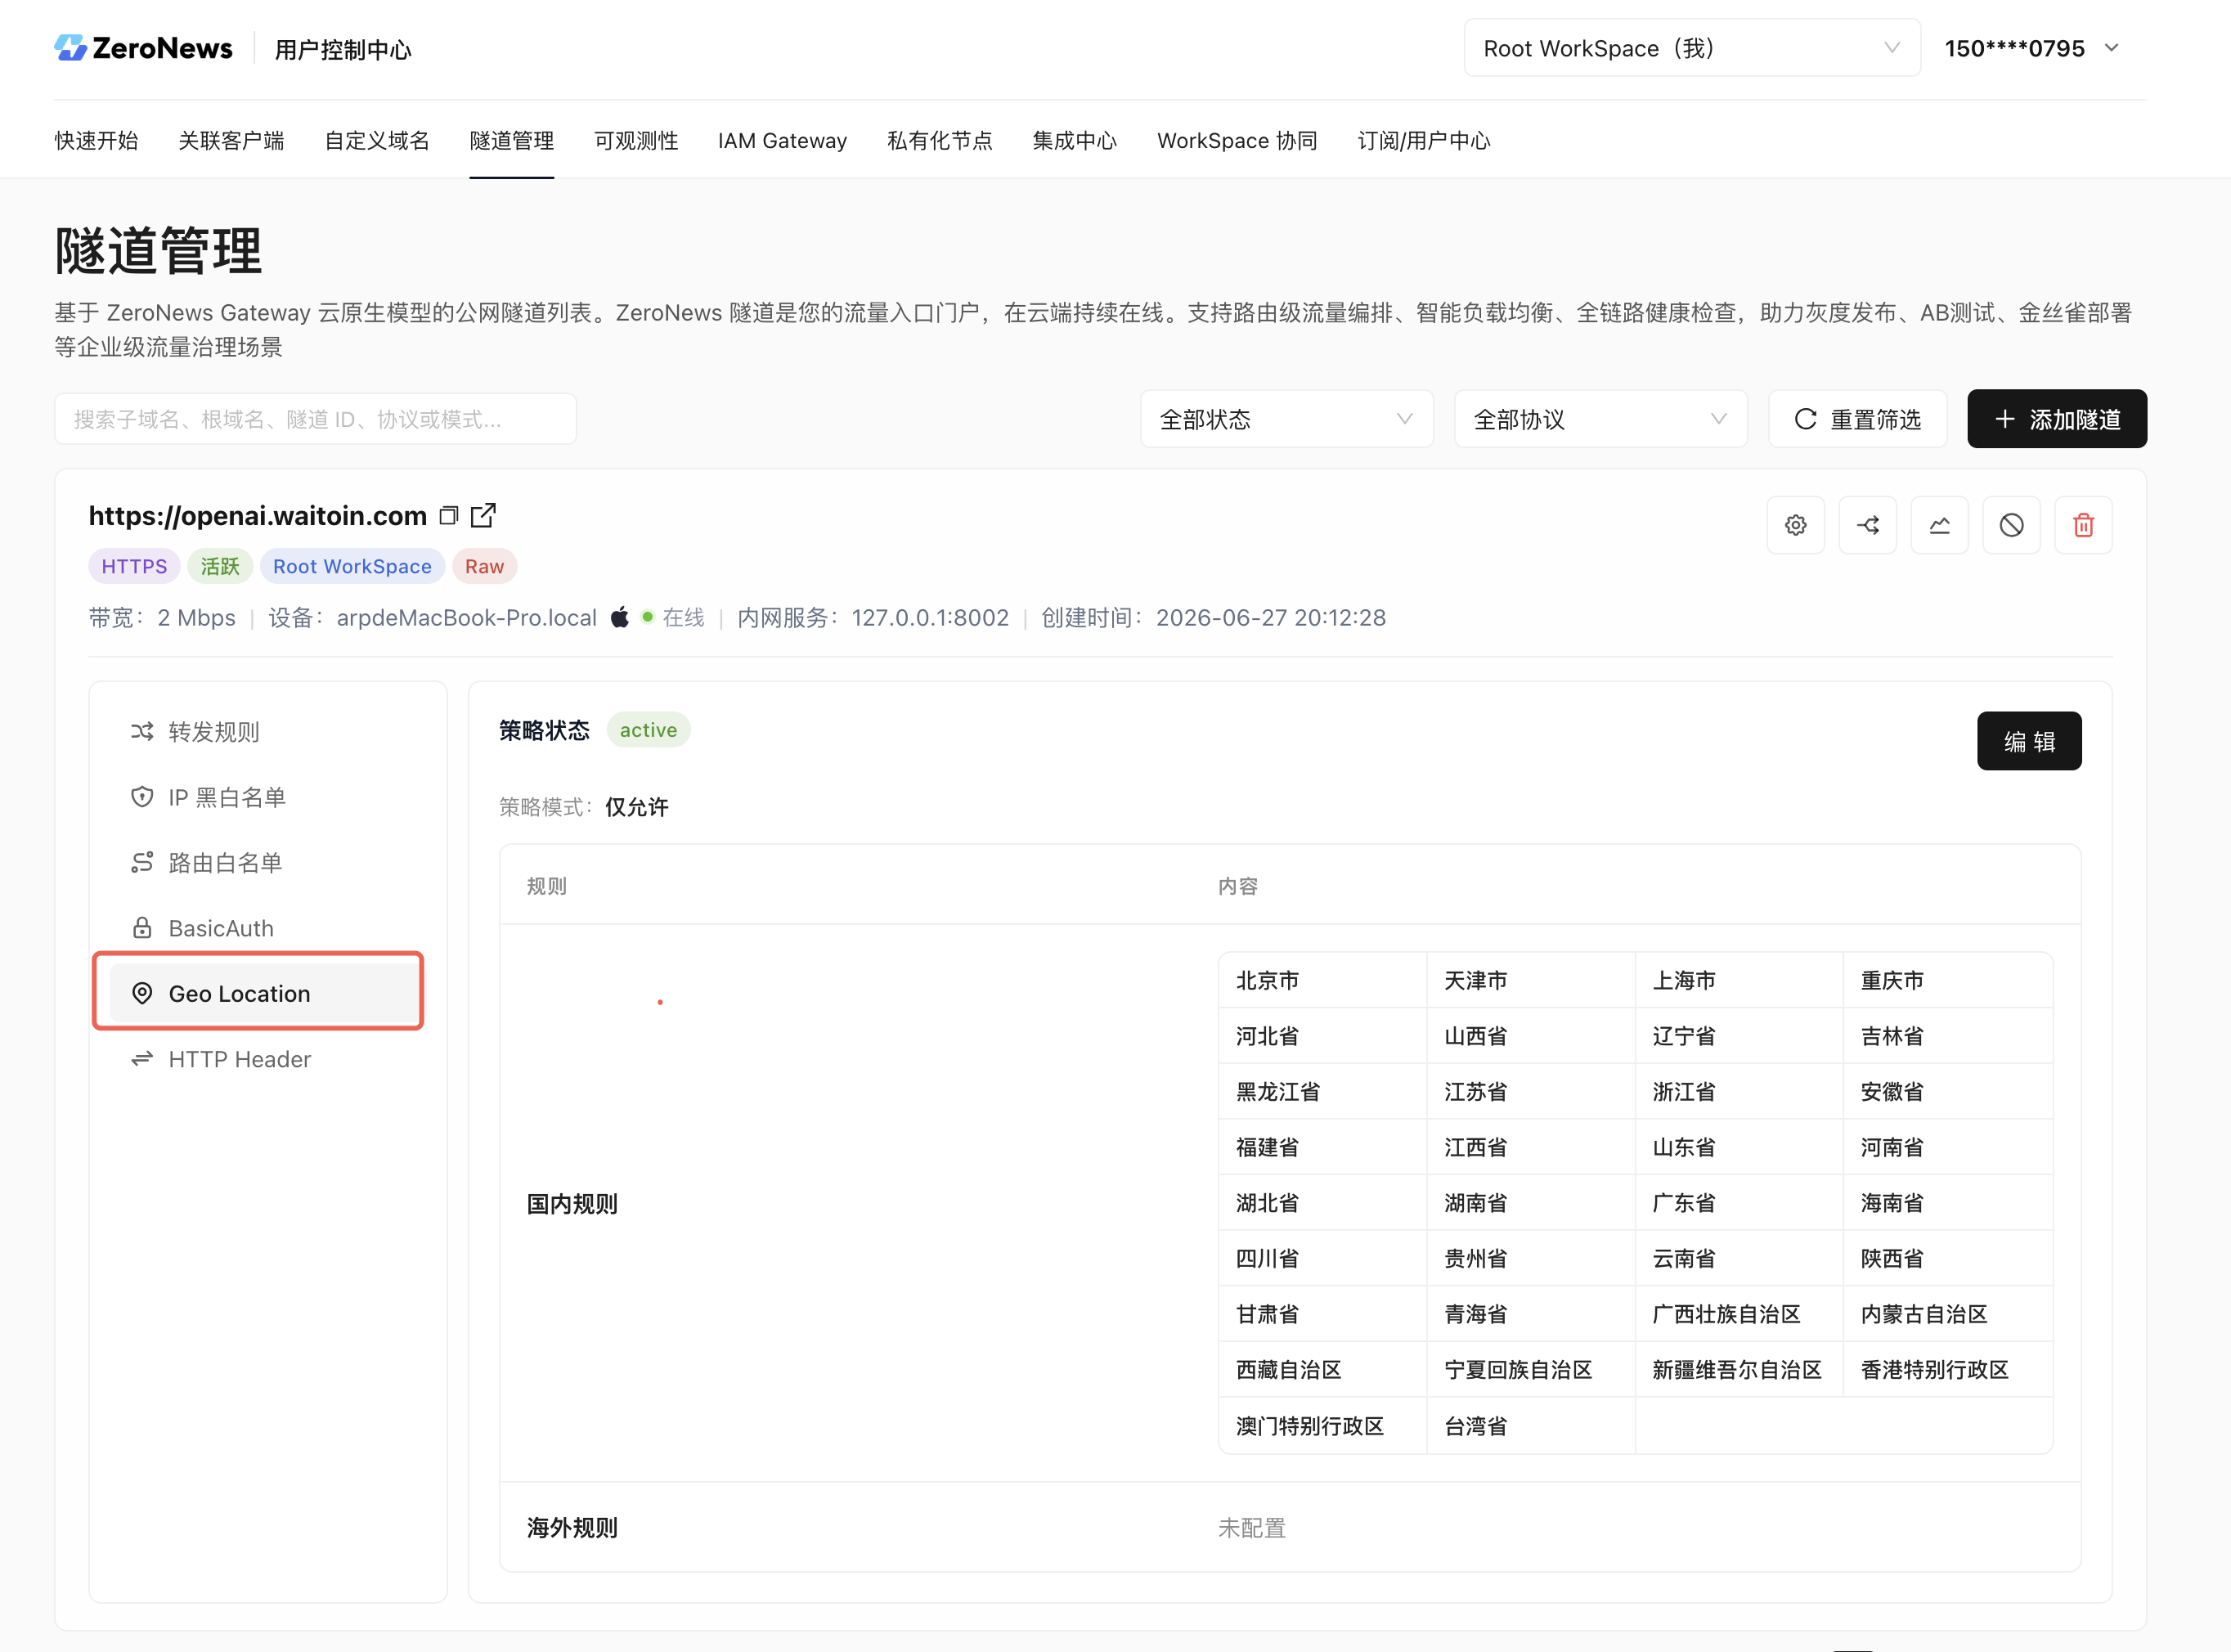Click the 未配置 overseas rule value
The width and height of the screenshot is (2231, 1652).
(1252, 1528)
